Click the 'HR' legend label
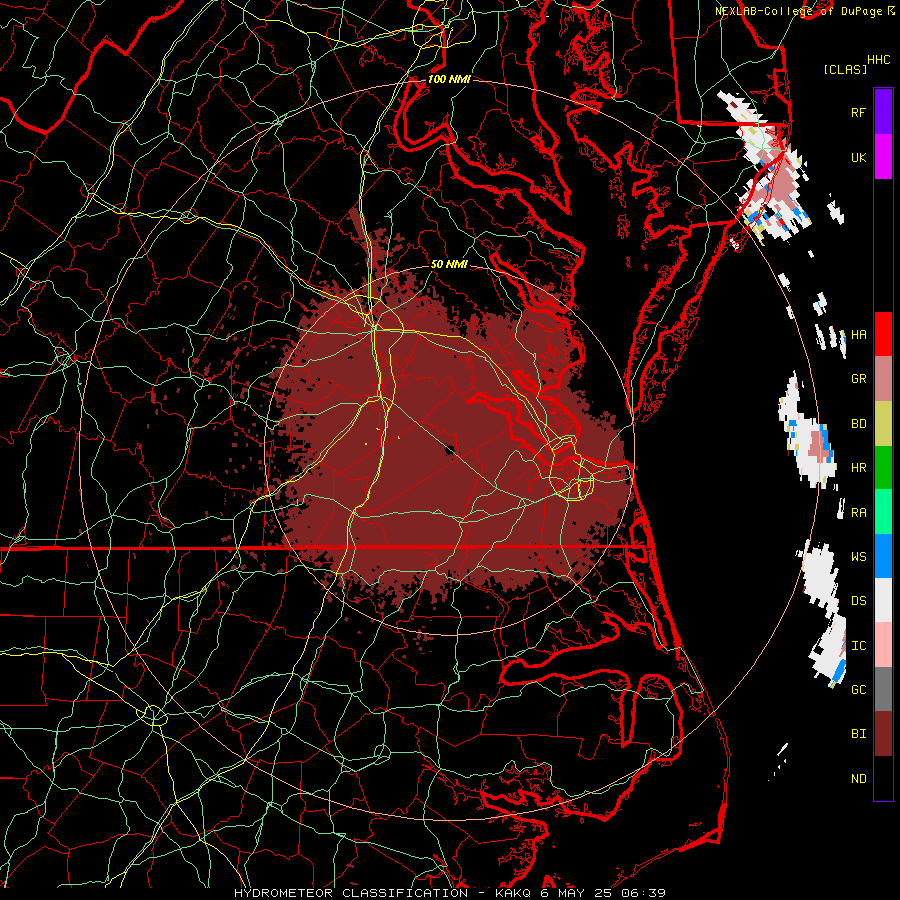This screenshot has width=900, height=900. click(858, 468)
